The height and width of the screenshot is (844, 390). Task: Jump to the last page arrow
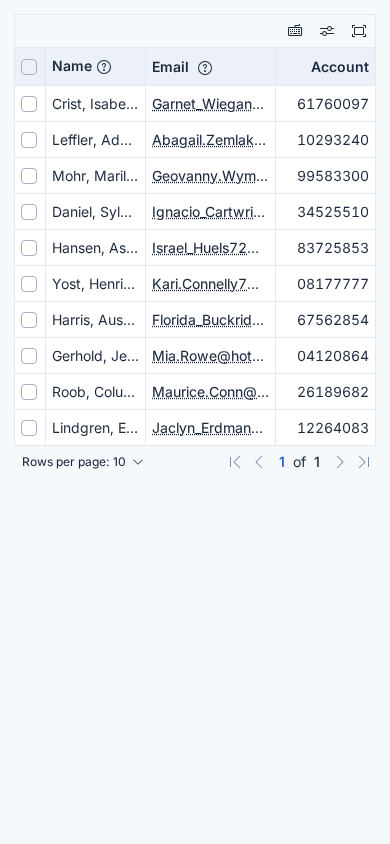[x=364, y=462]
